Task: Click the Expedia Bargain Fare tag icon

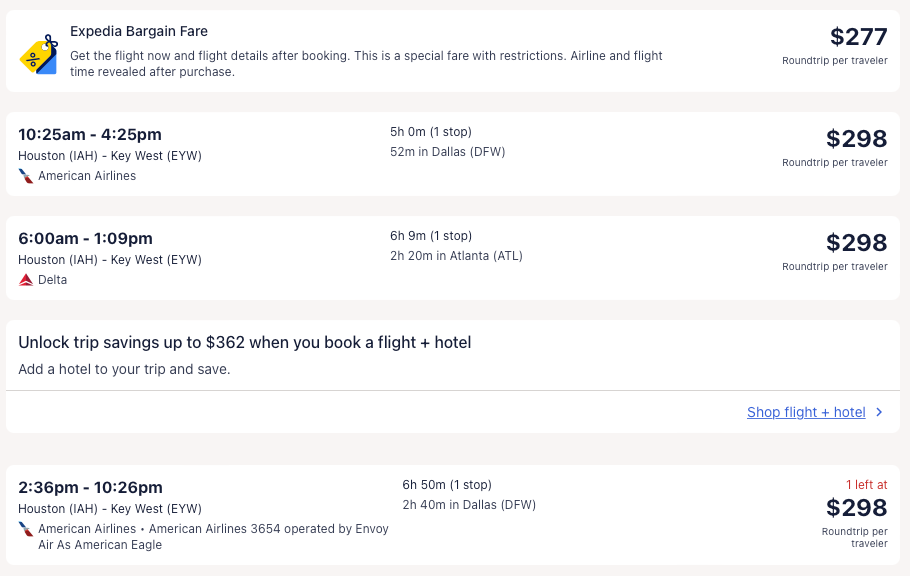Action: tap(38, 55)
